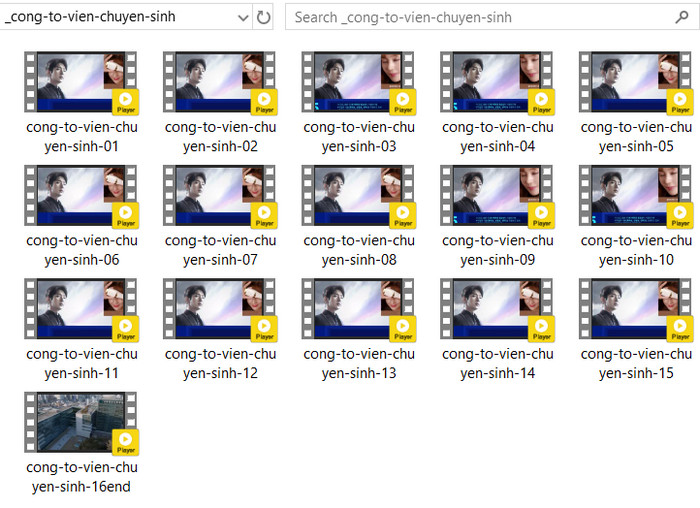The image size is (700, 508).
Task: Click file name label cong-to-vien-chuyen-sinh-07
Action: coord(221,250)
